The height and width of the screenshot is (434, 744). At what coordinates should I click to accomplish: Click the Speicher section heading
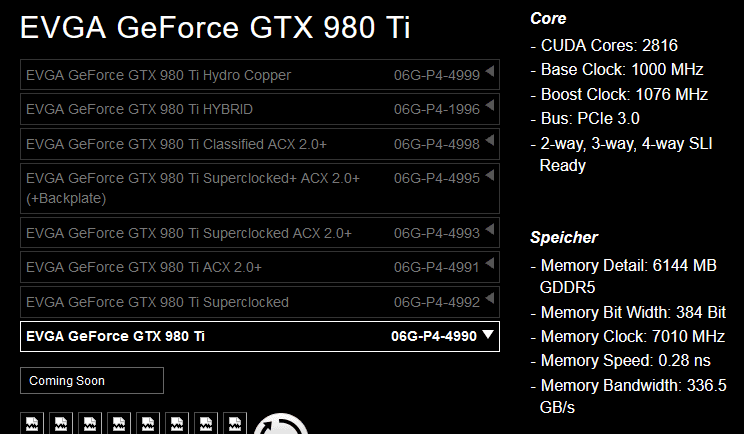564,238
